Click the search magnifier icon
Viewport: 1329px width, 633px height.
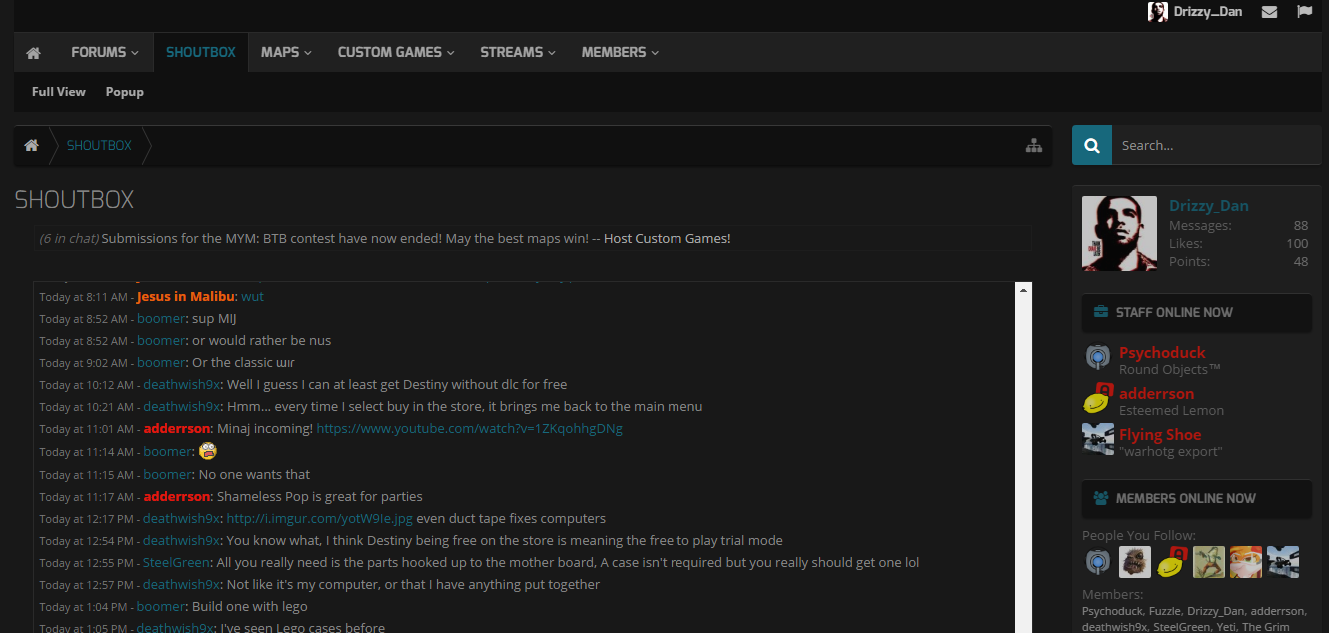click(1091, 145)
